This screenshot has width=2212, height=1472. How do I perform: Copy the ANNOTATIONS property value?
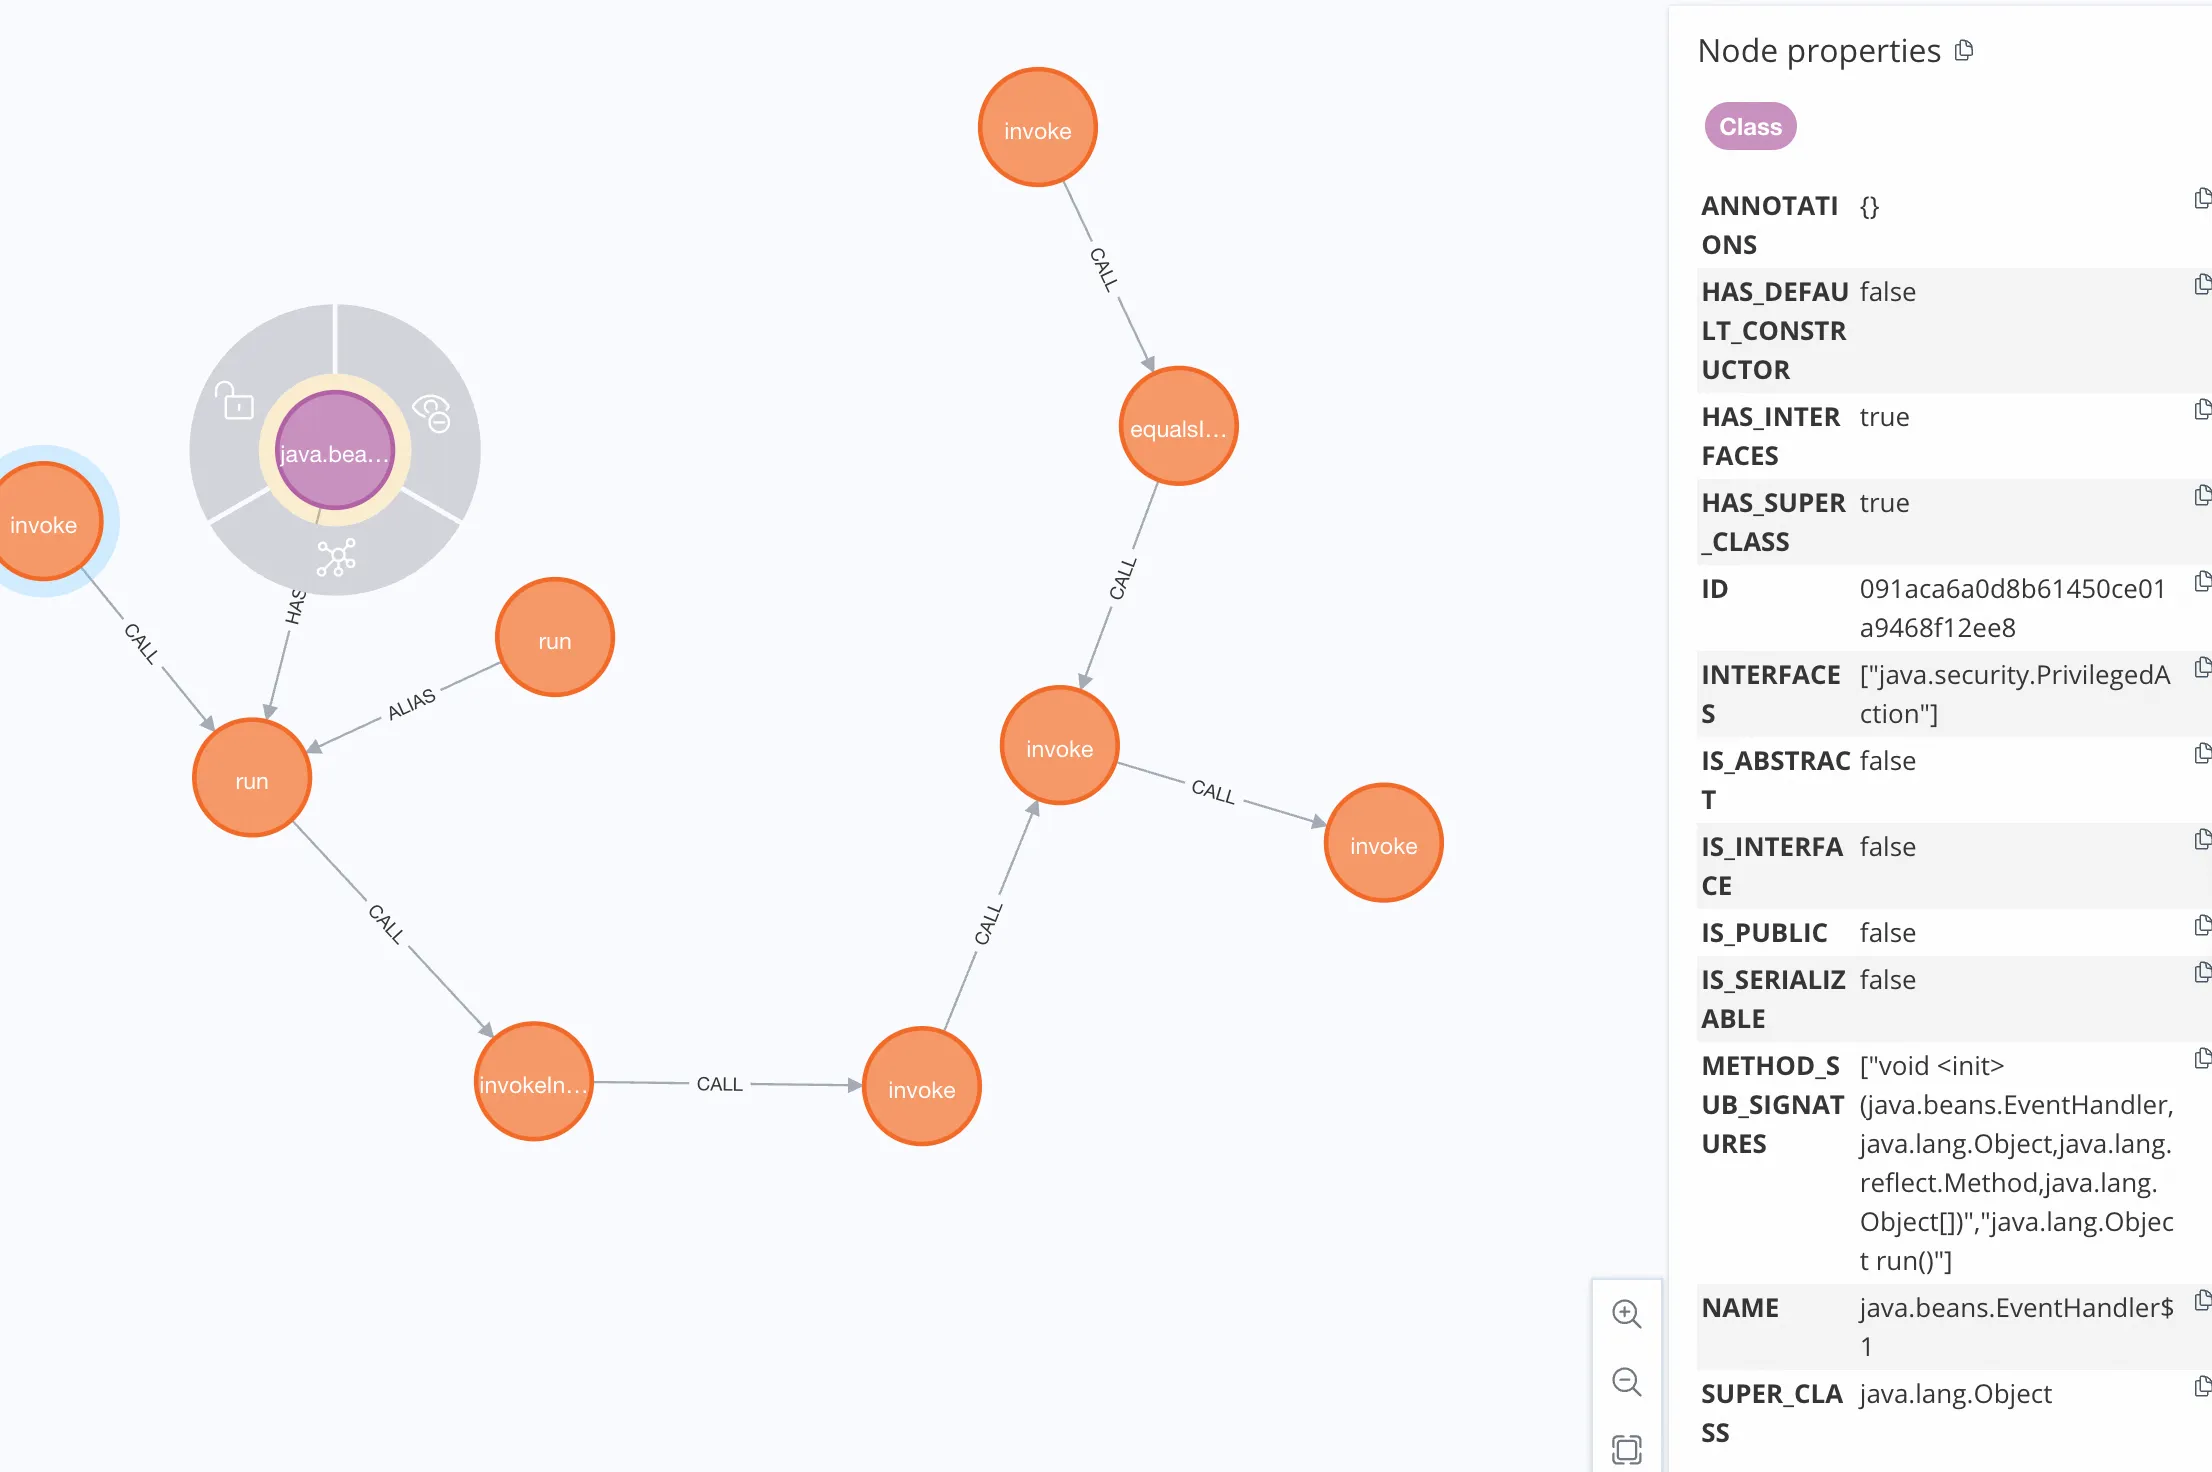pos(2201,200)
